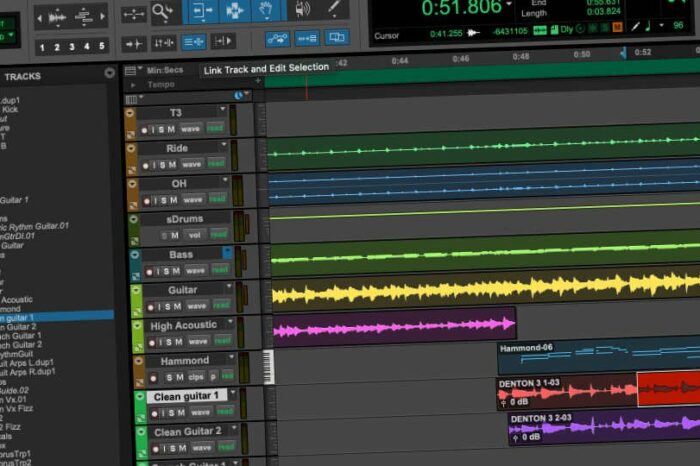700x466 pixels.
Task: Click the Hammond track keyboard strip
Action: pyautogui.click(x=268, y=367)
